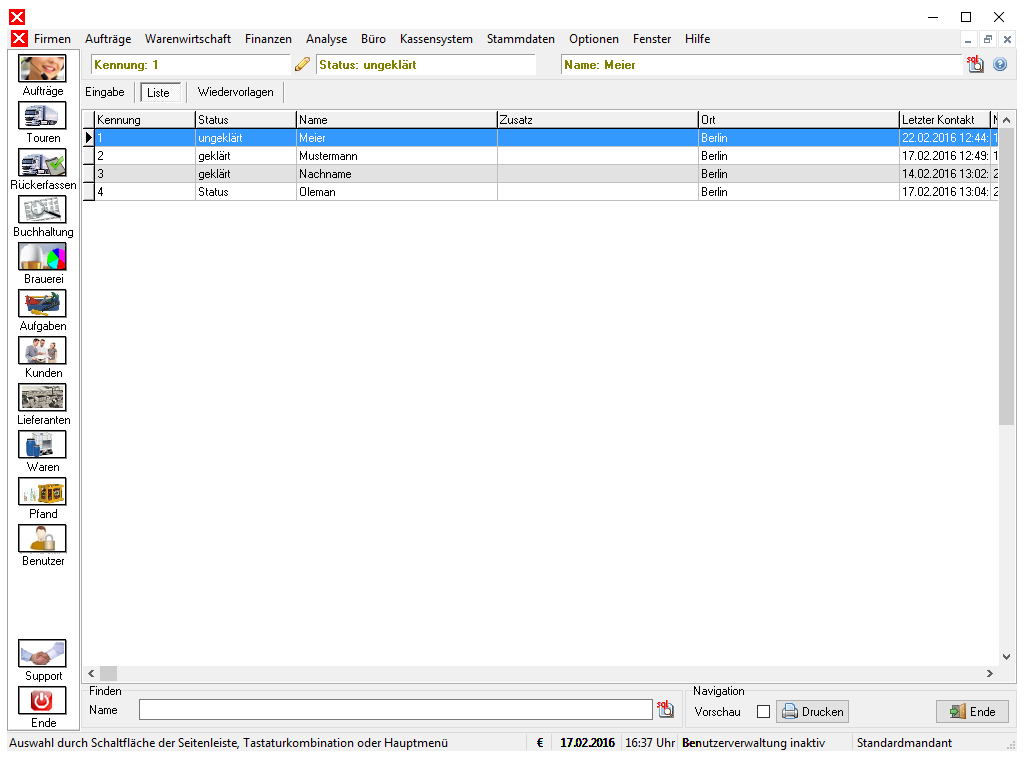Switch to the Eingabe tab
The width and height of the screenshot is (1024, 758).
coord(104,92)
